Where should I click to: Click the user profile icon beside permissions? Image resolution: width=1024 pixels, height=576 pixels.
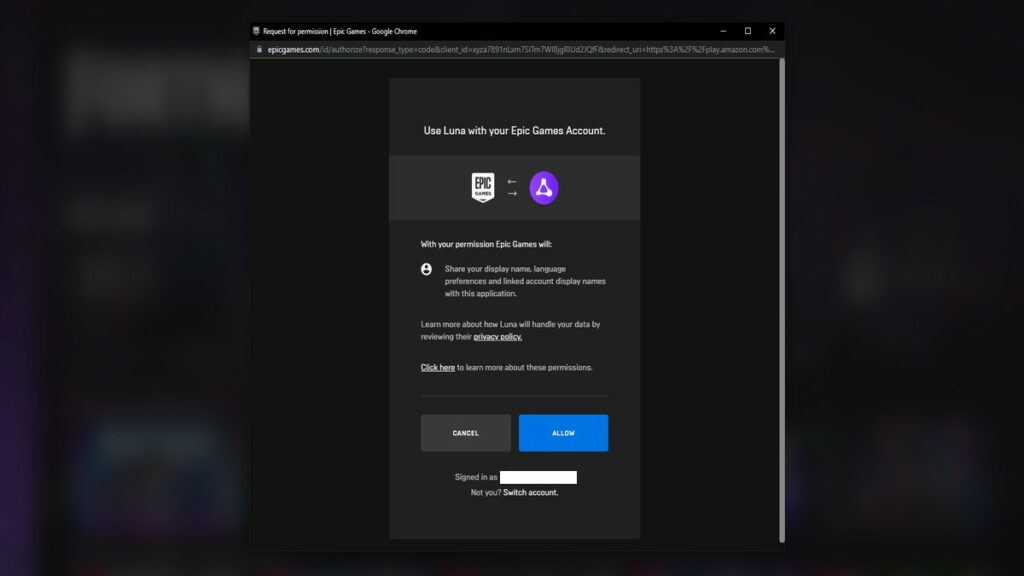click(x=427, y=269)
